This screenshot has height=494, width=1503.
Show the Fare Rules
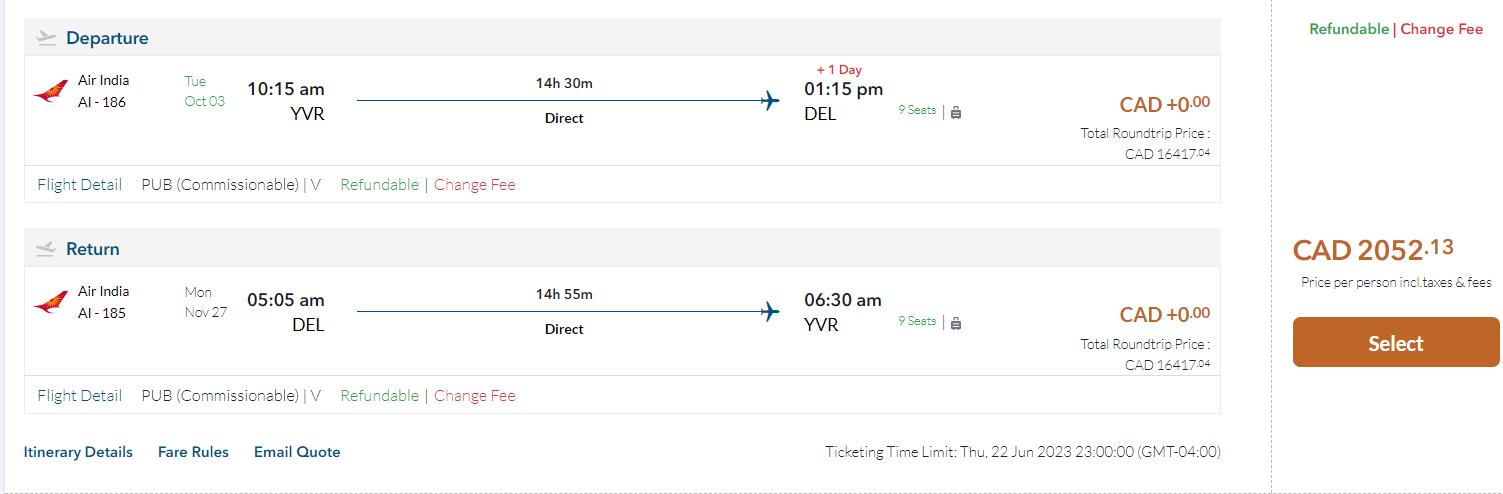[x=193, y=452]
